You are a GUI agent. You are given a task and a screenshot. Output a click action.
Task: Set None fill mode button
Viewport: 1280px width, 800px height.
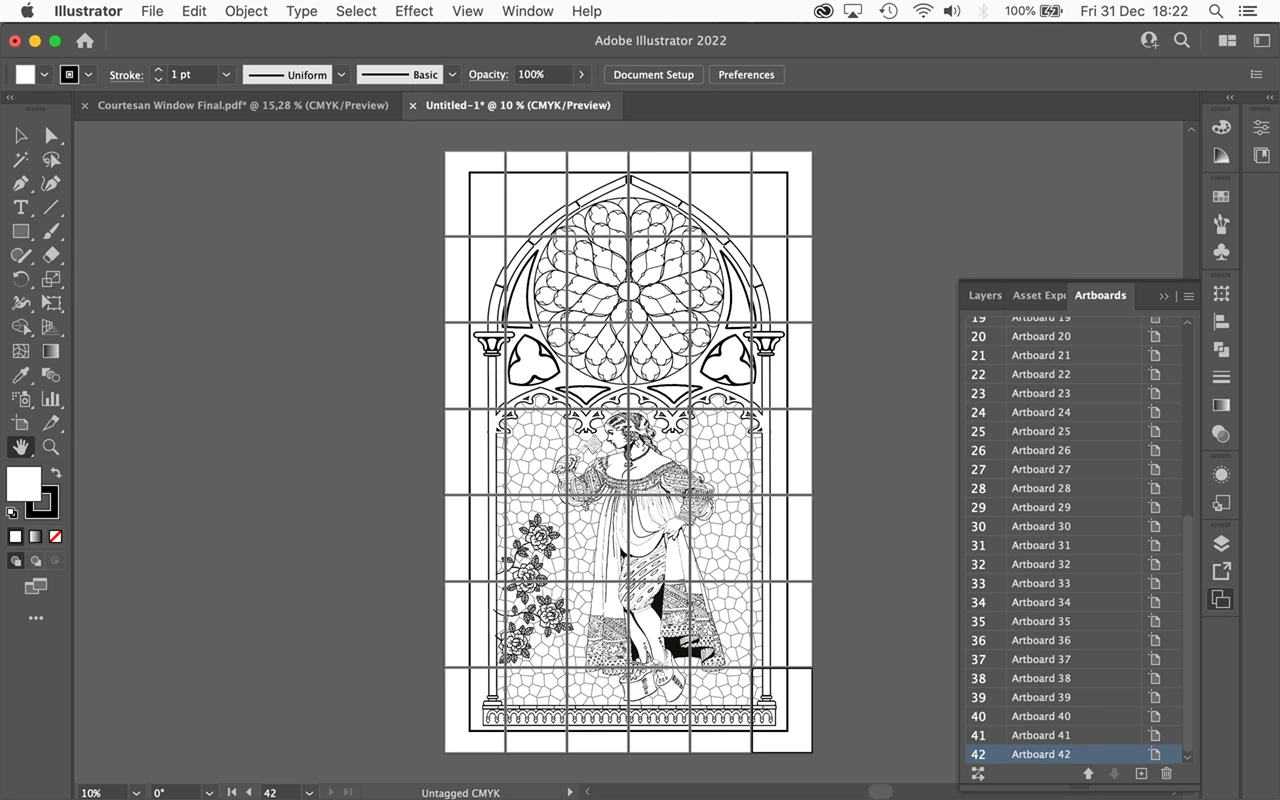click(x=55, y=537)
